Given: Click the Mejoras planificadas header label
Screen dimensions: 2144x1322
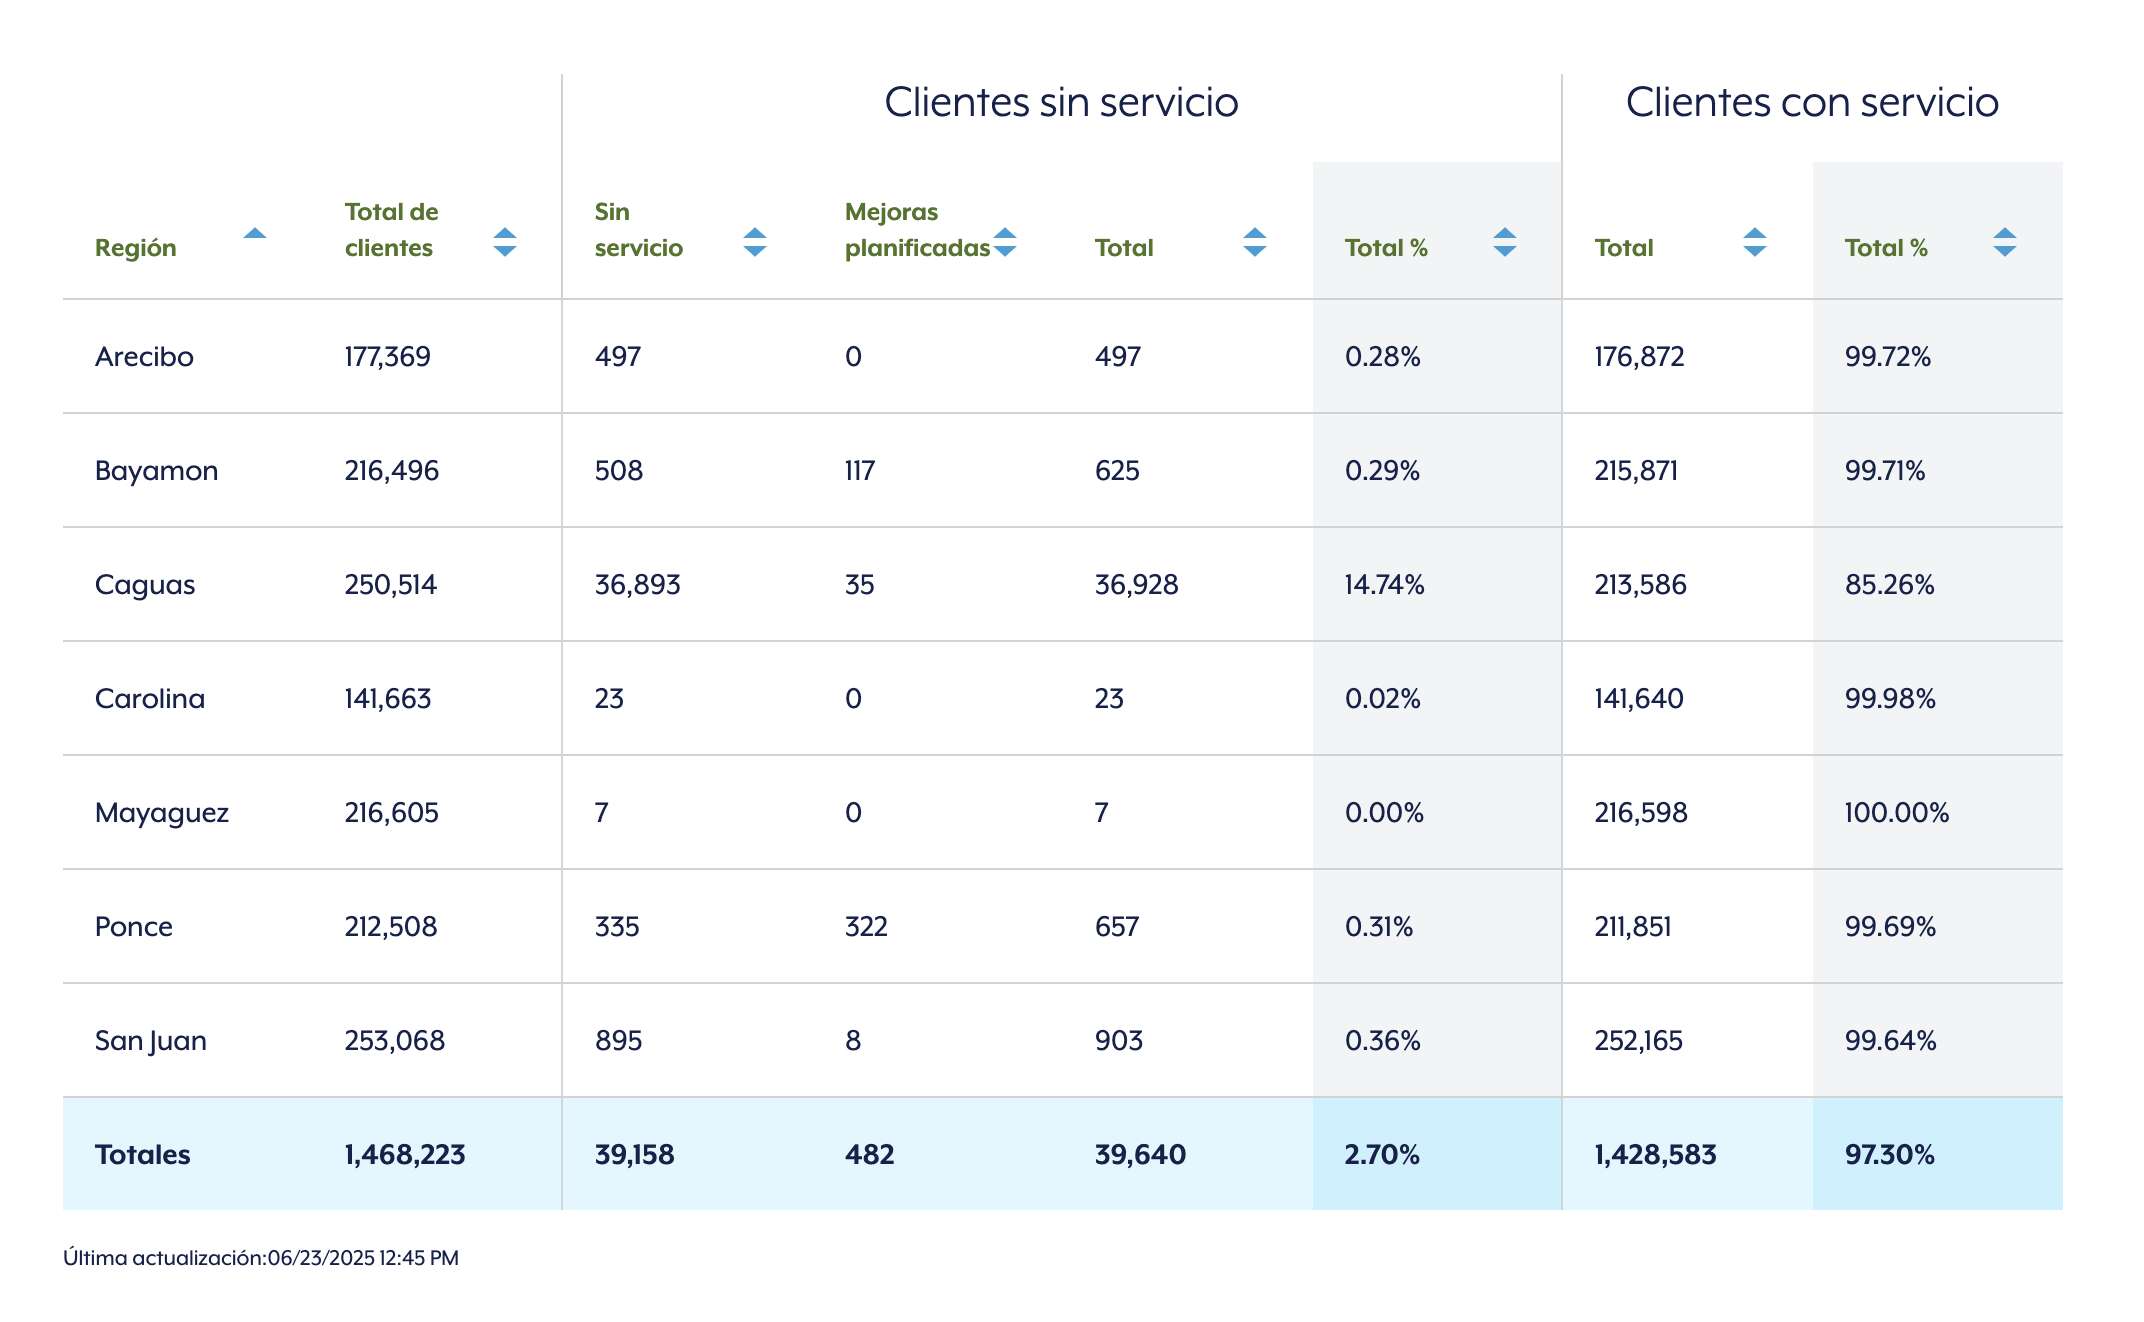Looking at the screenshot, I should (916, 230).
